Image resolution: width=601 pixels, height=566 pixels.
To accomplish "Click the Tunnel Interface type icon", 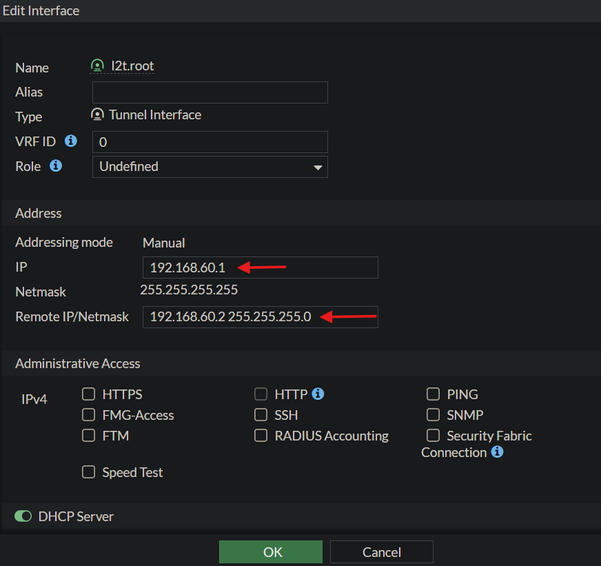I will [97, 115].
